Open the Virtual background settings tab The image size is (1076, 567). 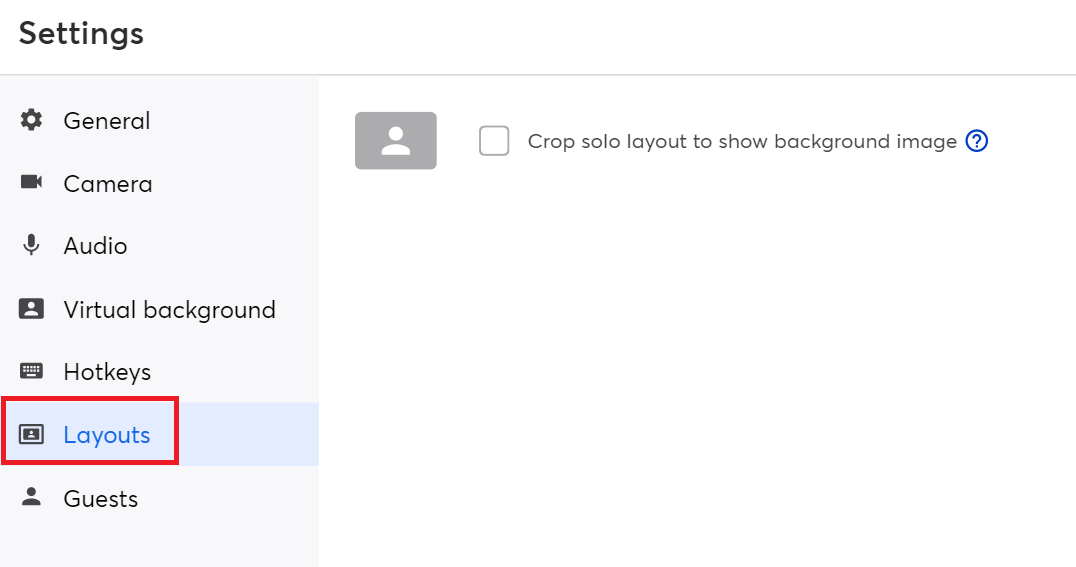point(169,310)
